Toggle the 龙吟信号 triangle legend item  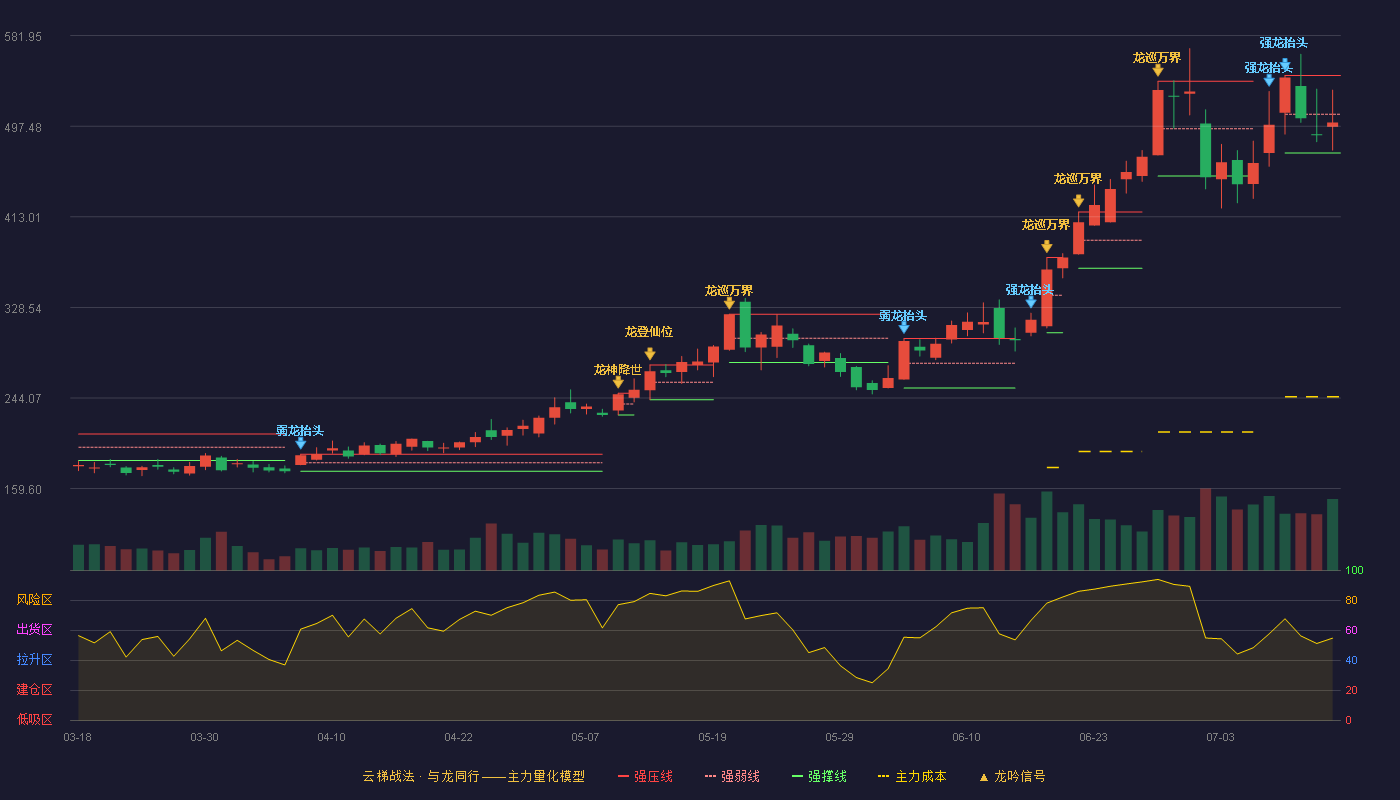point(1012,776)
